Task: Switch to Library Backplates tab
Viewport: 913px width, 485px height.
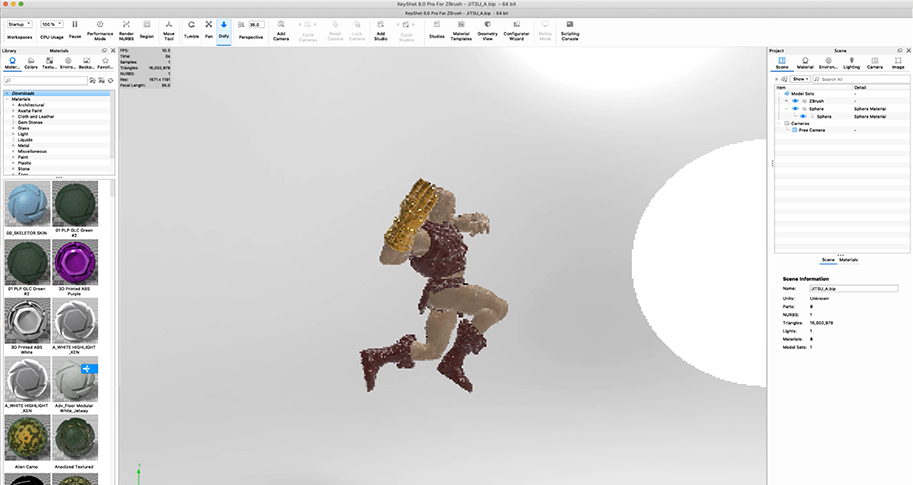Action: pyautogui.click(x=87, y=63)
